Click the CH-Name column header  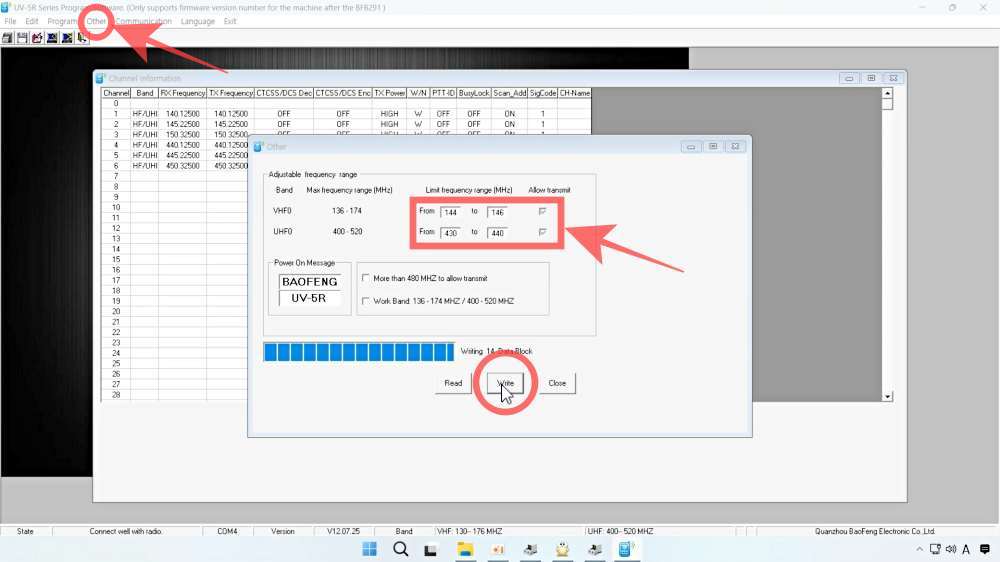tap(575, 93)
